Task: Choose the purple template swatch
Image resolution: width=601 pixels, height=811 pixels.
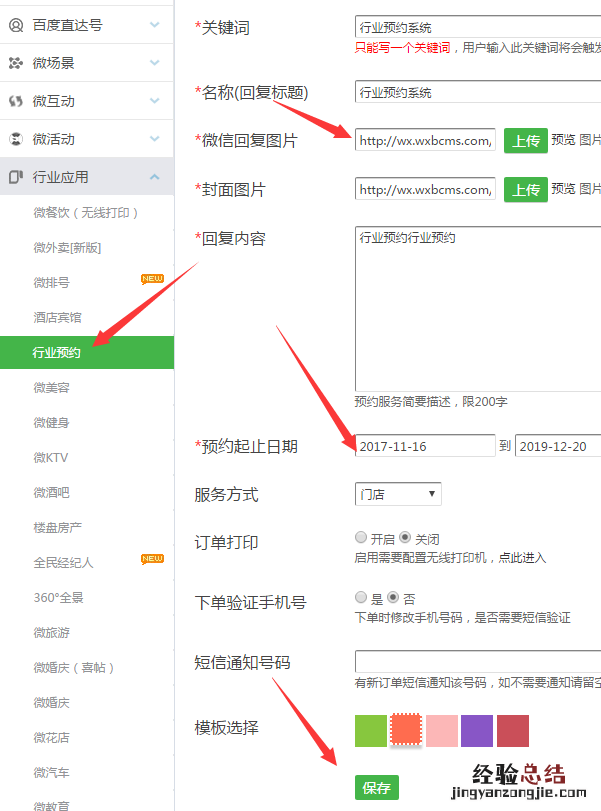Action: tap(477, 730)
